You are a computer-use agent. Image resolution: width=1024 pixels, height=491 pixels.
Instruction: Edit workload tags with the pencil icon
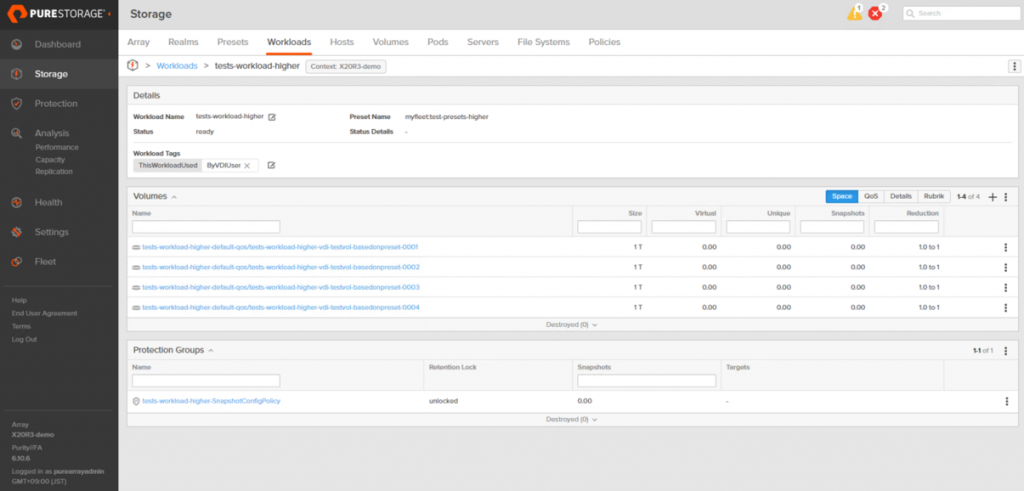coord(271,165)
